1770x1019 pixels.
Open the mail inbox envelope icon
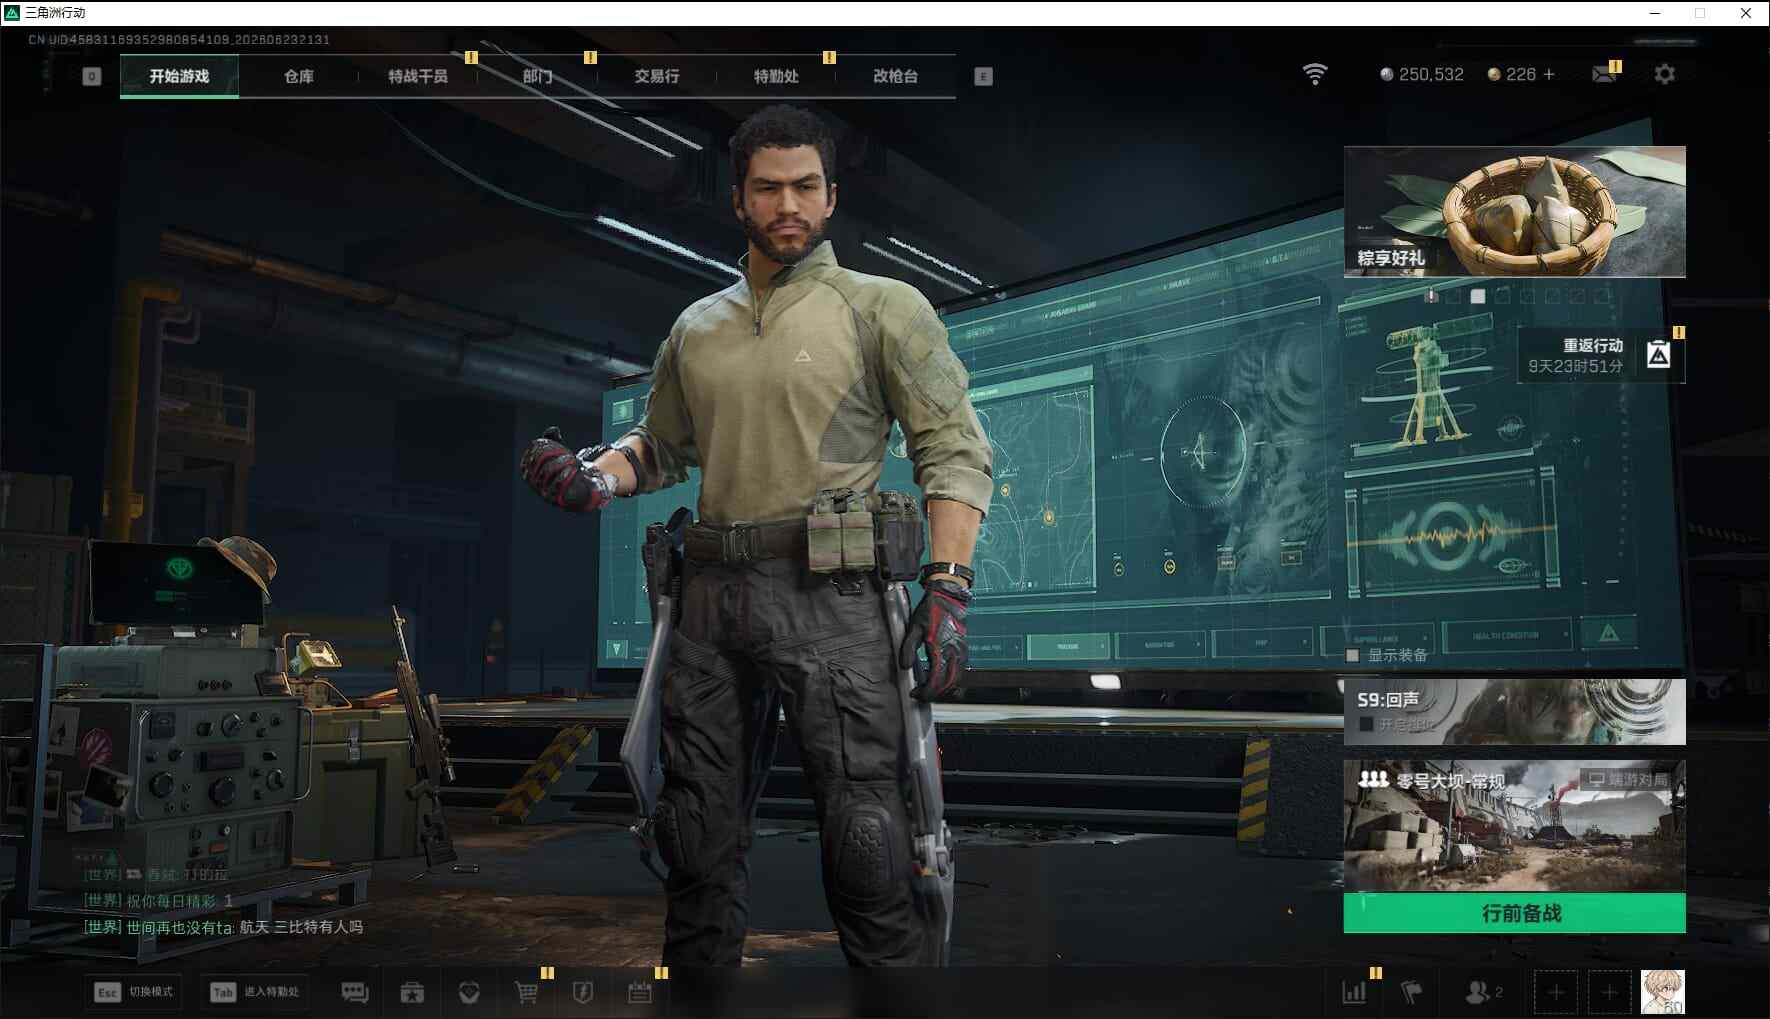1603,74
